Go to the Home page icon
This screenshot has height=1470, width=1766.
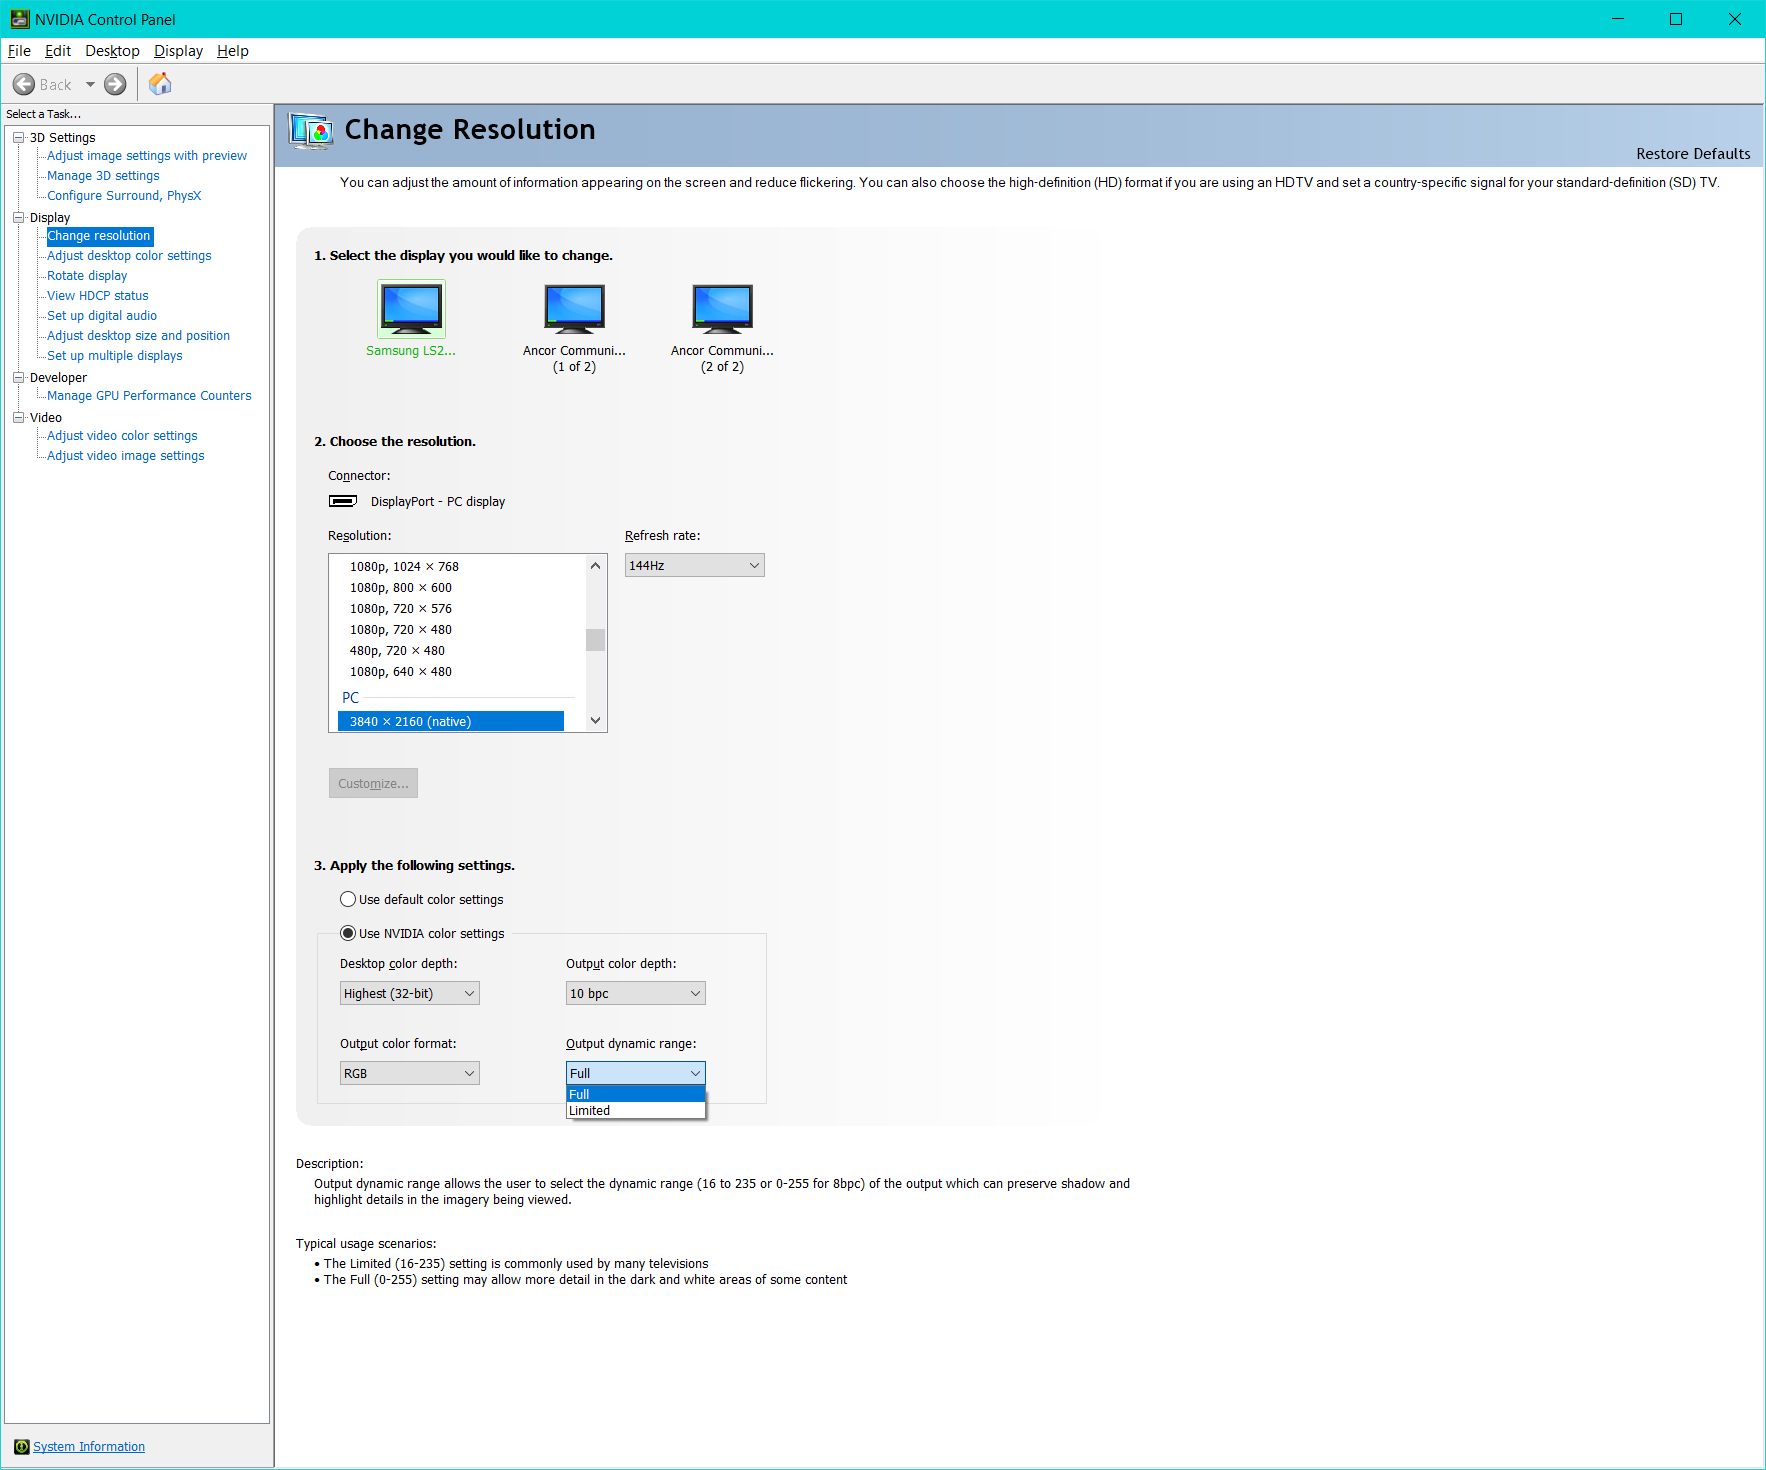click(x=160, y=84)
